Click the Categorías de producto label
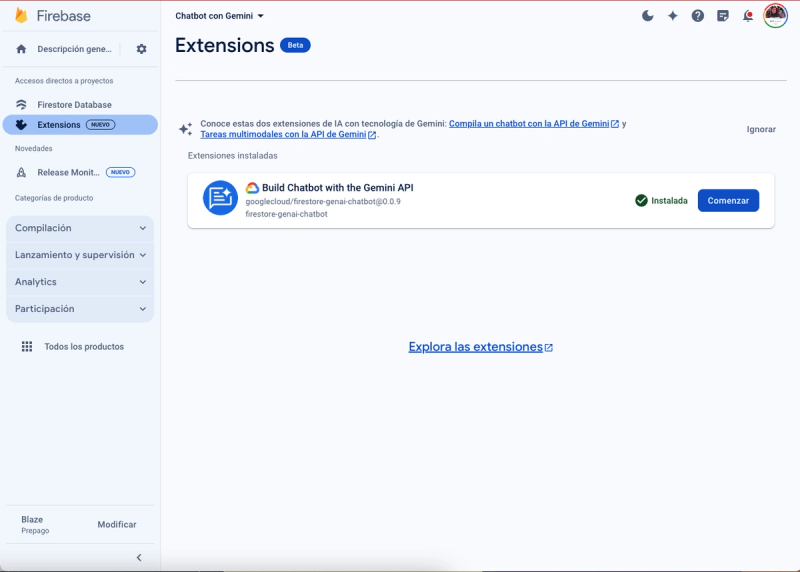 pos(54,198)
